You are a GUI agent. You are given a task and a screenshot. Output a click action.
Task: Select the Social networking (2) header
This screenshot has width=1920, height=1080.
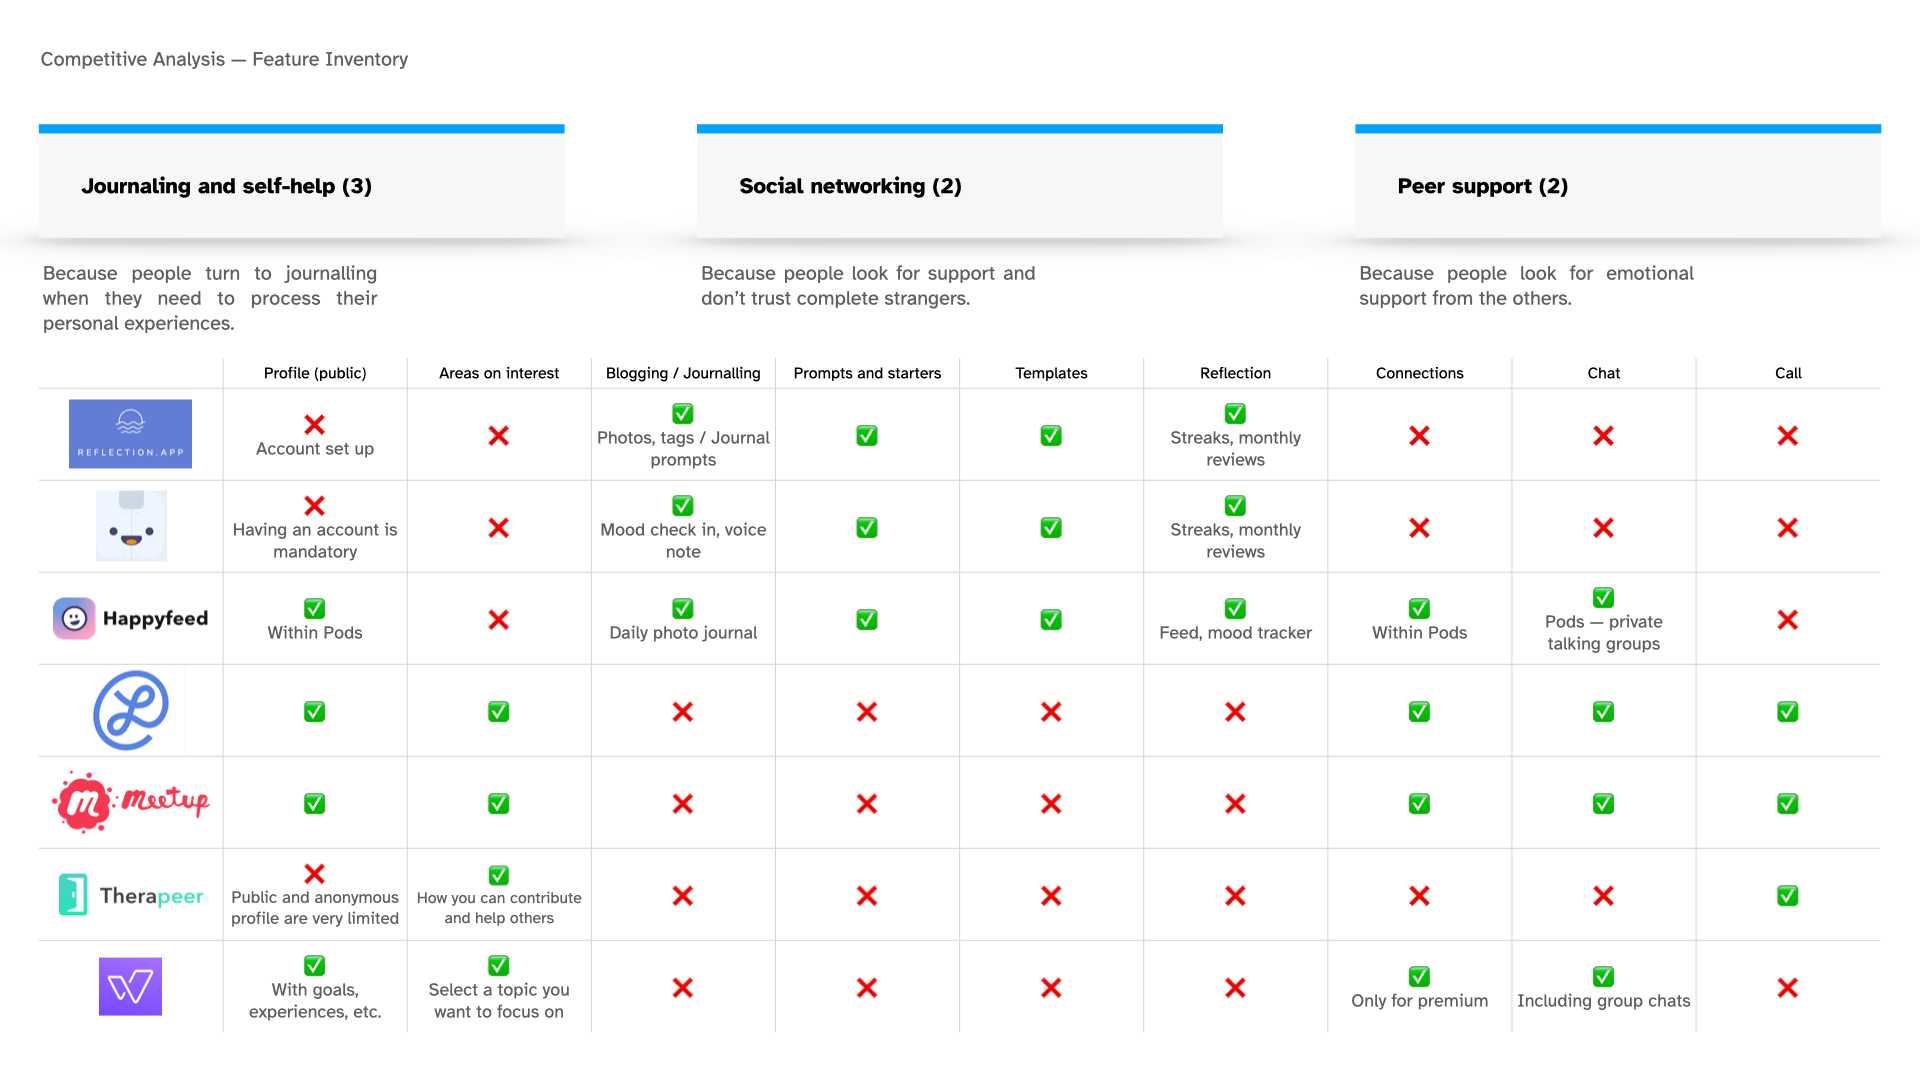tap(850, 186)
